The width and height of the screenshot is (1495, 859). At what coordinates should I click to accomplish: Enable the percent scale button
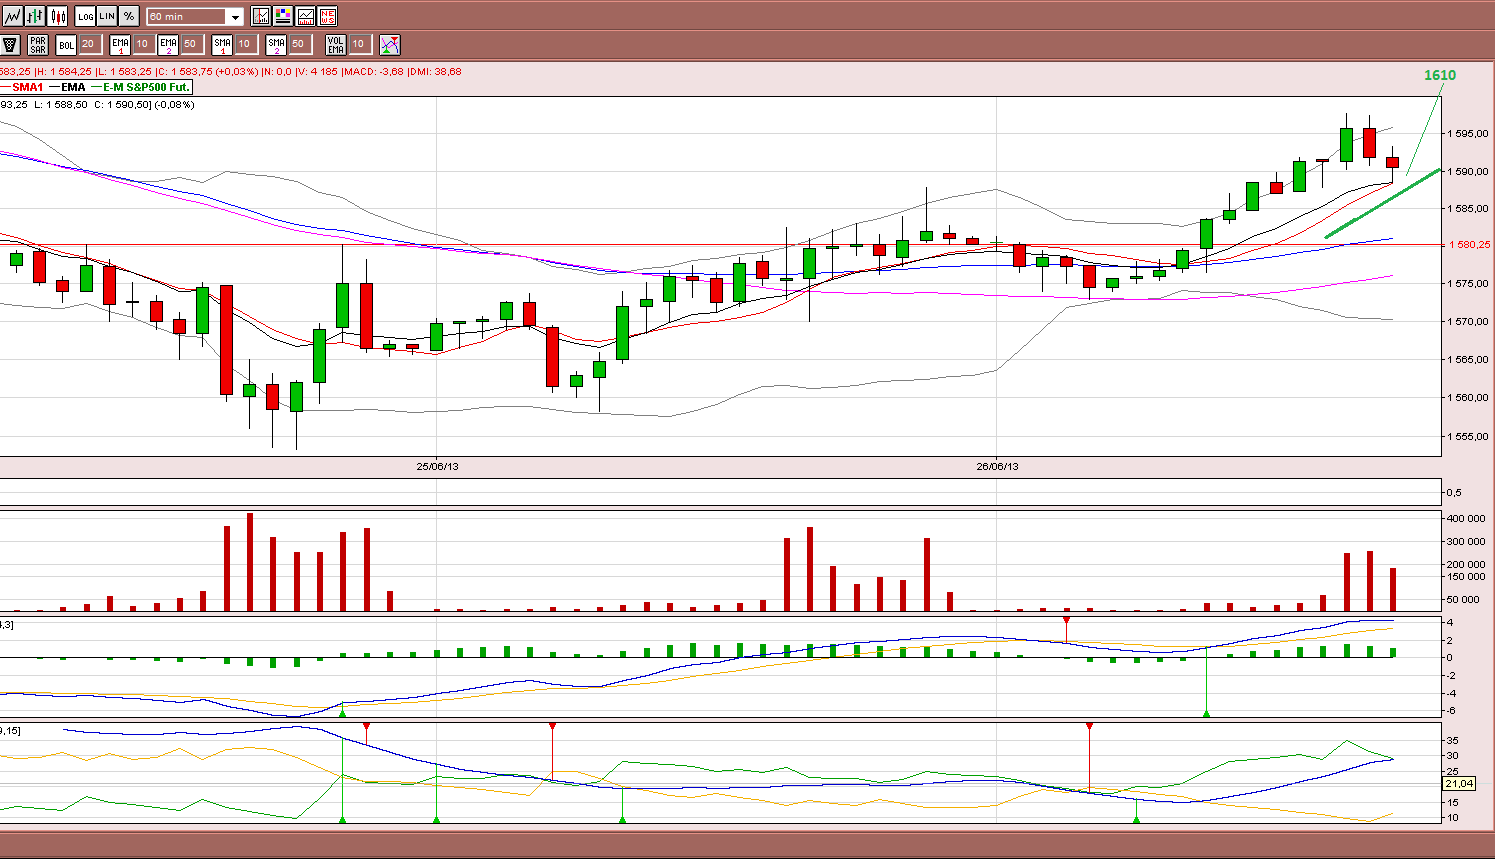129,16
